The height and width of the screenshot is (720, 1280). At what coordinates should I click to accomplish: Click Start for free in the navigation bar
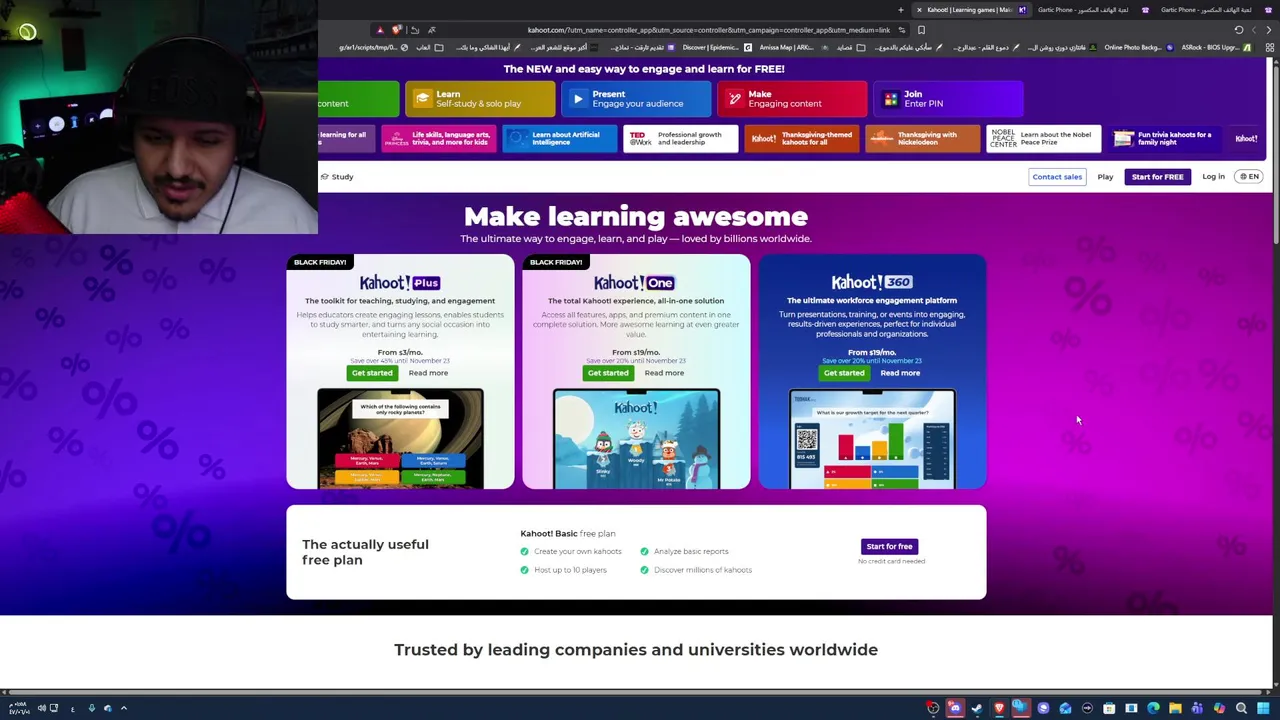point(1157,177)
